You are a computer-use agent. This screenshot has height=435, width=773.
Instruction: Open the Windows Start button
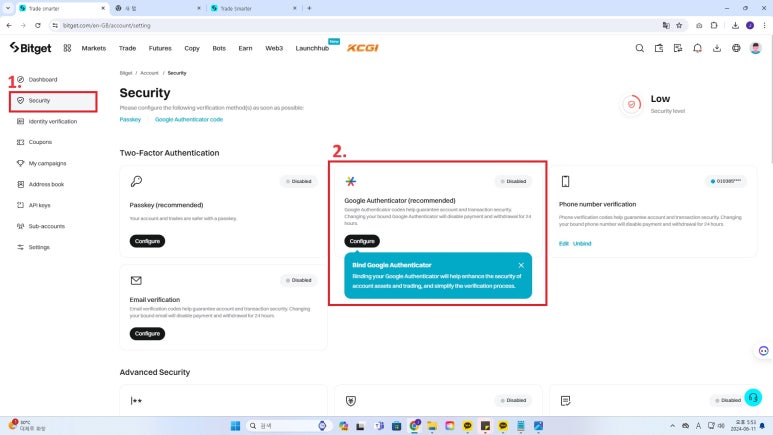point(236,426)
